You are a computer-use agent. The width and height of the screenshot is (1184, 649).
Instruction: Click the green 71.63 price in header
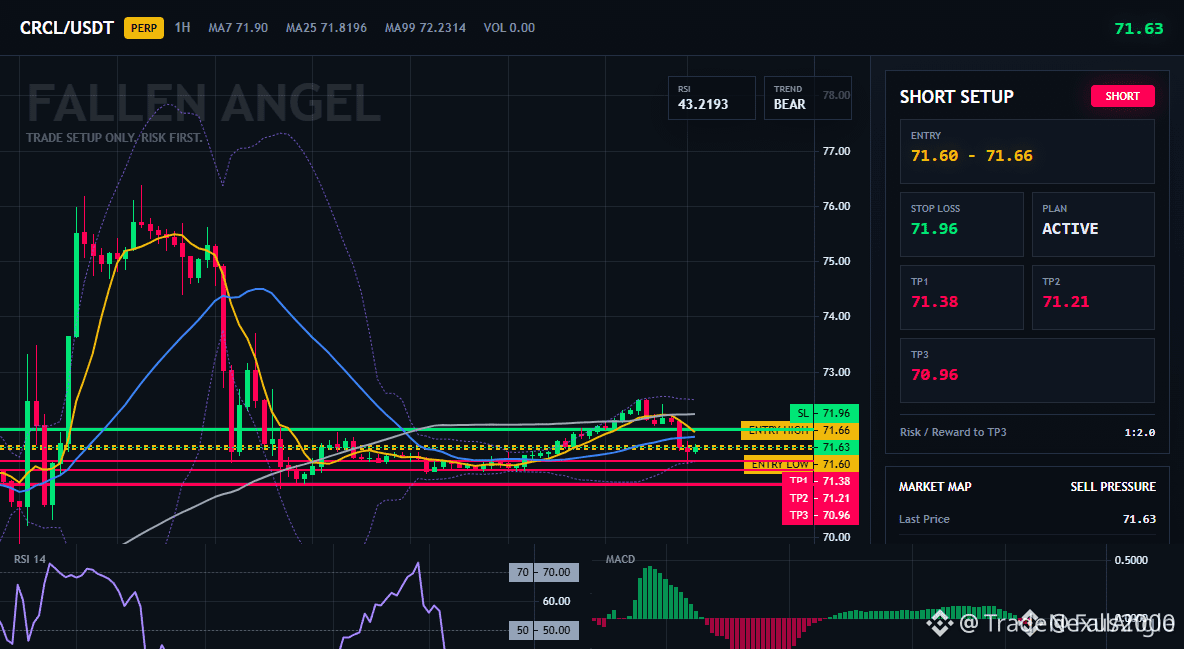pyautogui.click(x=1139, y=29)
